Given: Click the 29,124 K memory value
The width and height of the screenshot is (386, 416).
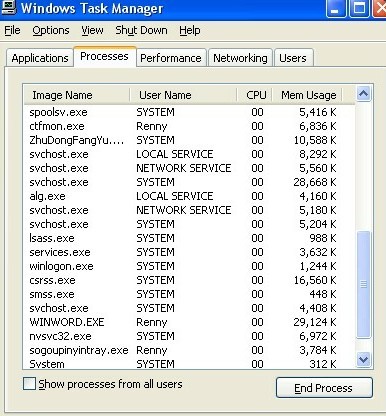Looking at the screenshot, I should click(x=315, y=322).
